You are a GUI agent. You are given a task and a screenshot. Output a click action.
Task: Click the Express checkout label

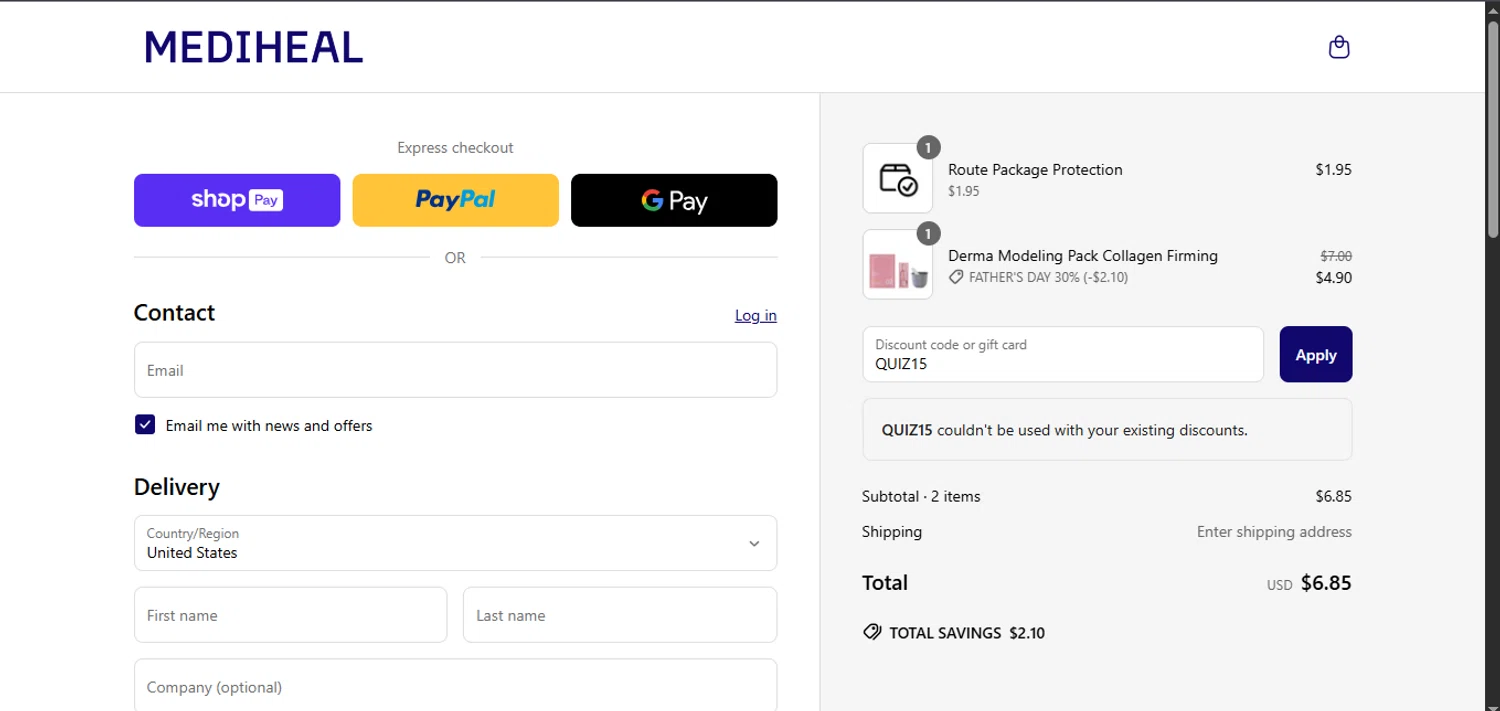(455, 148)
